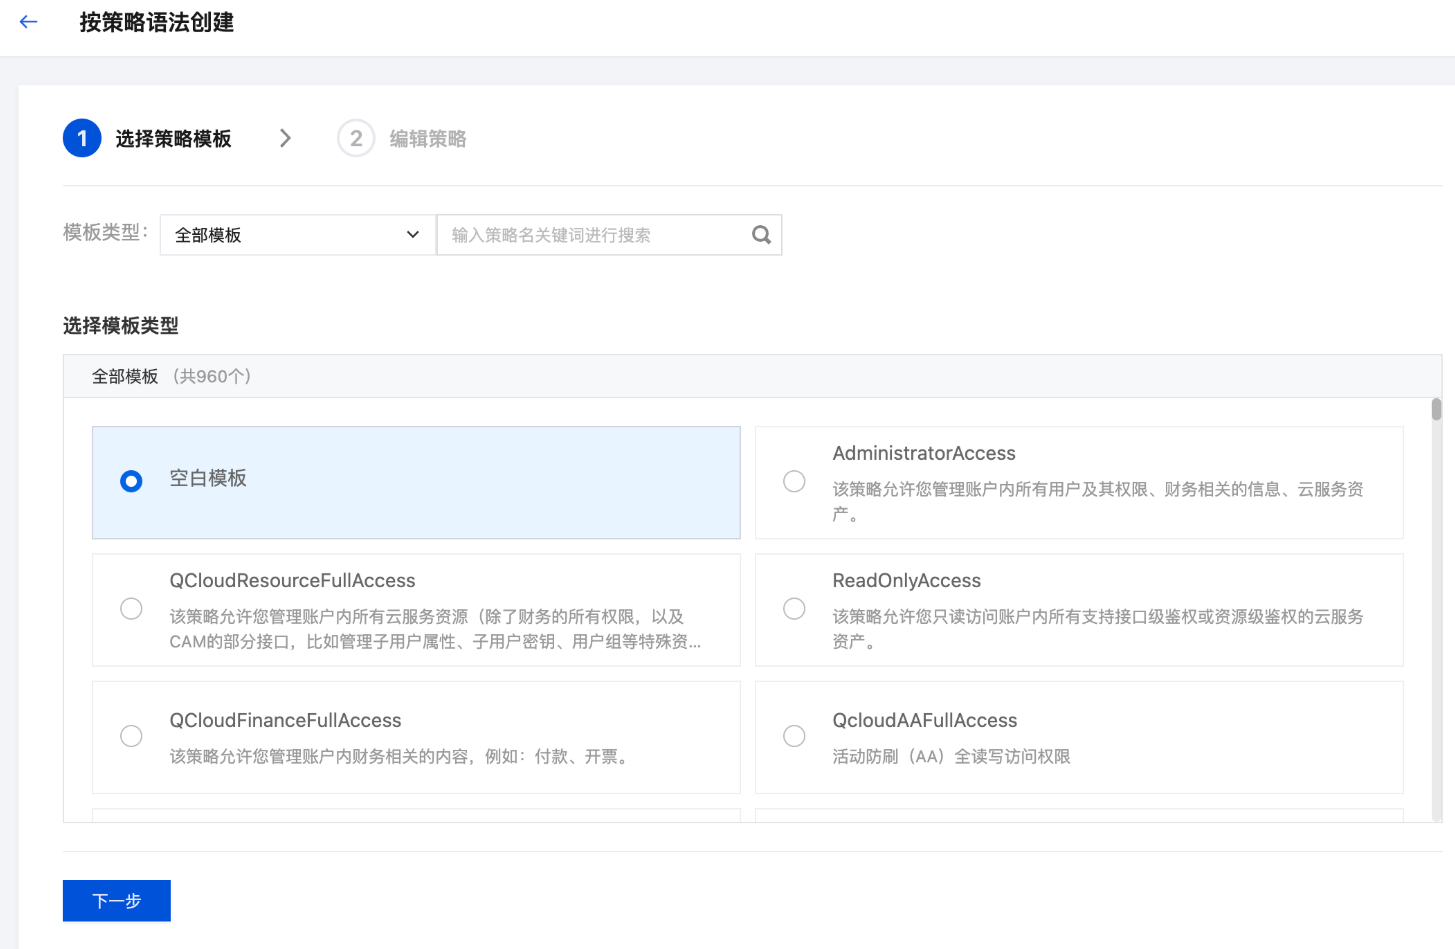1455x949 pixels.
Task: Click the chevron arrow between steps
Action: click(286, 139)
